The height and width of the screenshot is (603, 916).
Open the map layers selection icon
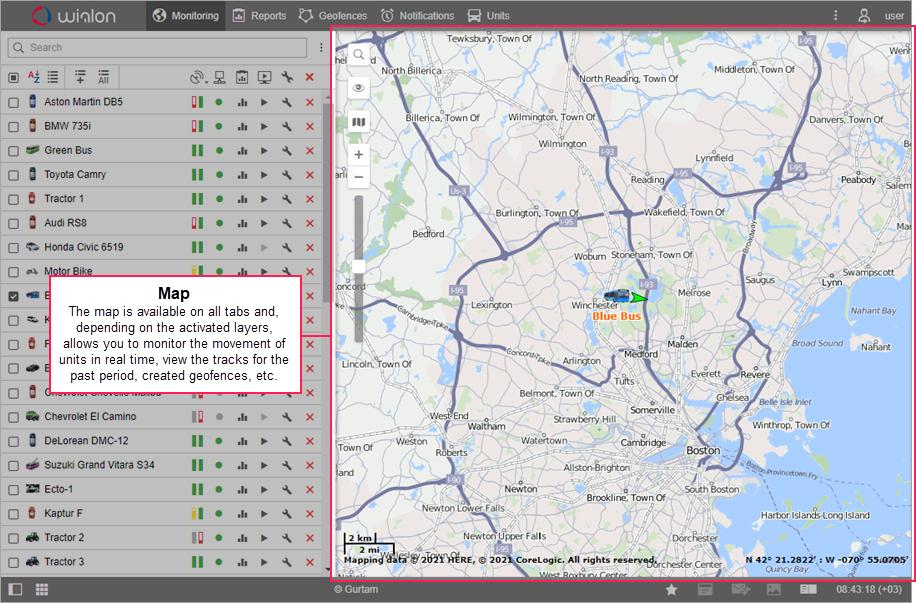(359, 122)
